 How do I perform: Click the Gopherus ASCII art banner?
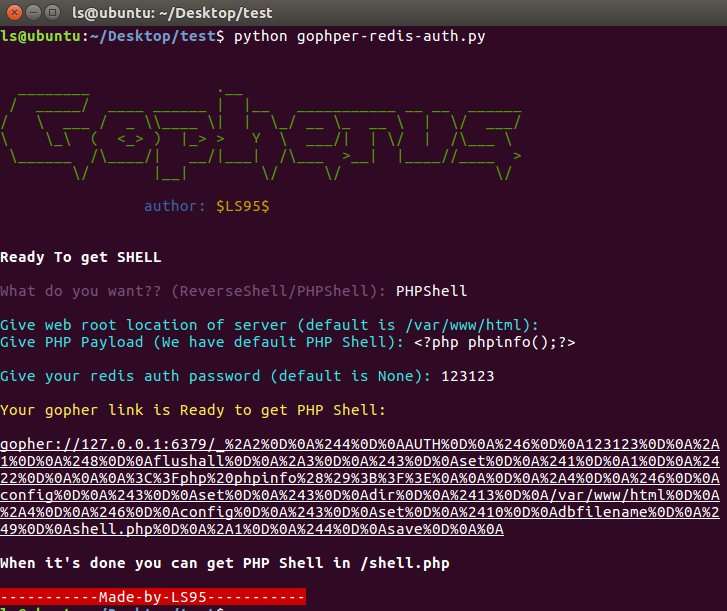[261, 134]
